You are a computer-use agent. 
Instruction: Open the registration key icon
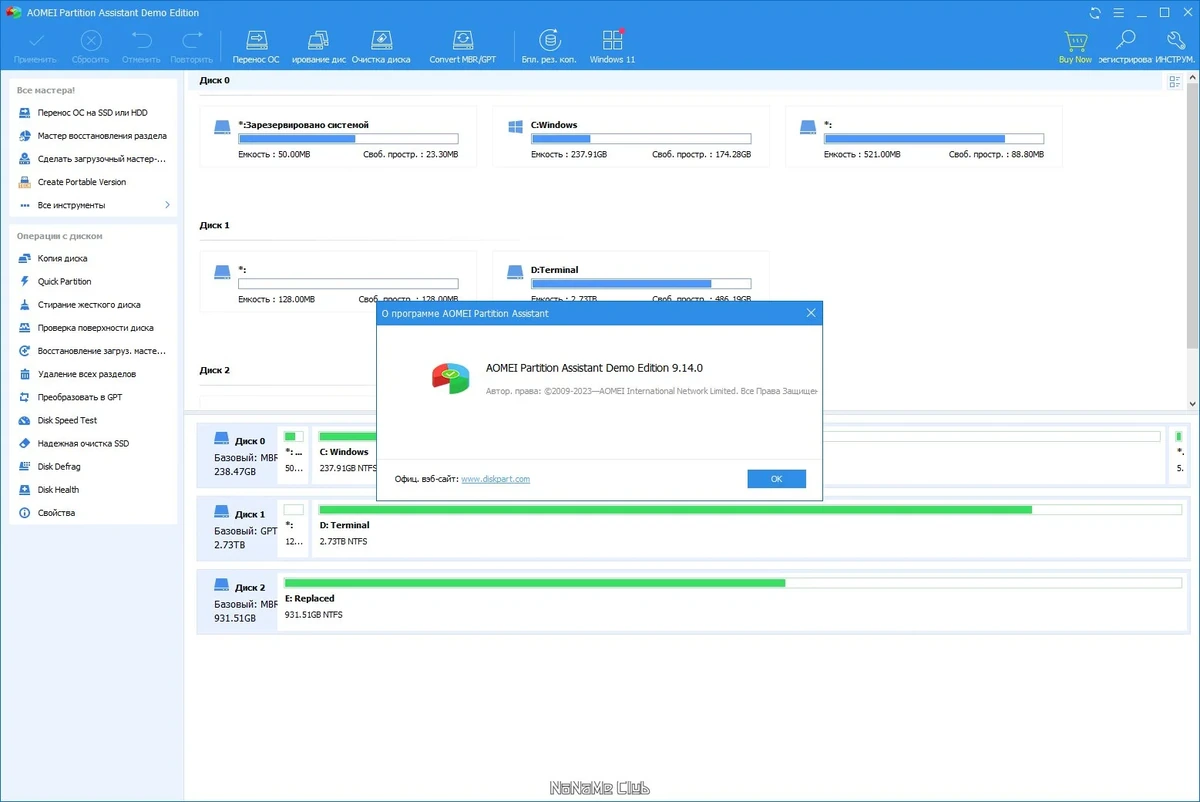(x=1125, y=46)
